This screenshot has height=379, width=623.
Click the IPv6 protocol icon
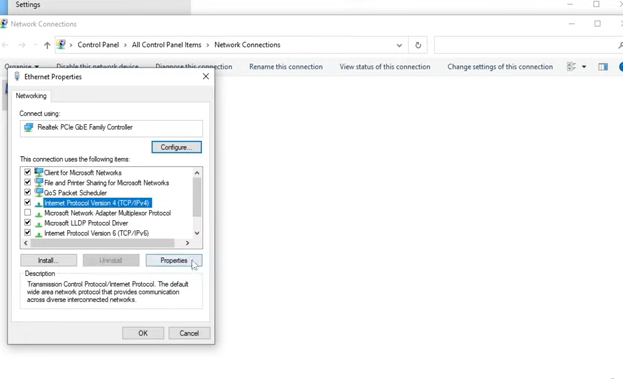point(39,234)
